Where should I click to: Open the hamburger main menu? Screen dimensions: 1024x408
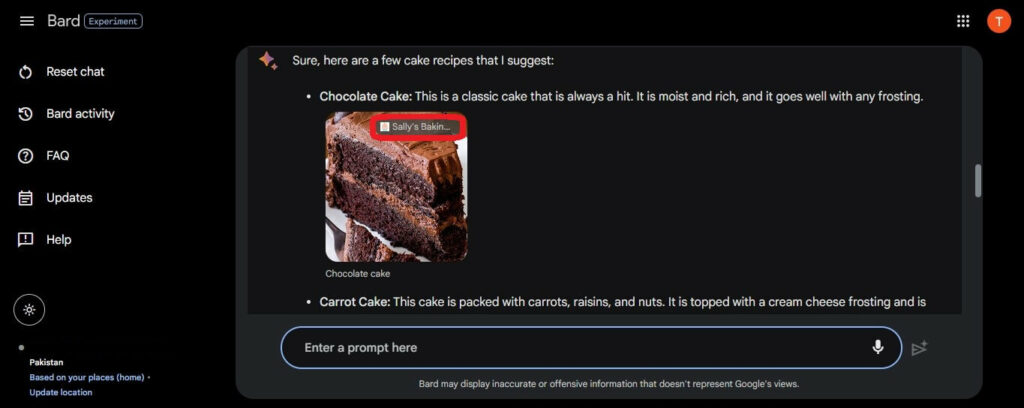(x=27, y=22)
